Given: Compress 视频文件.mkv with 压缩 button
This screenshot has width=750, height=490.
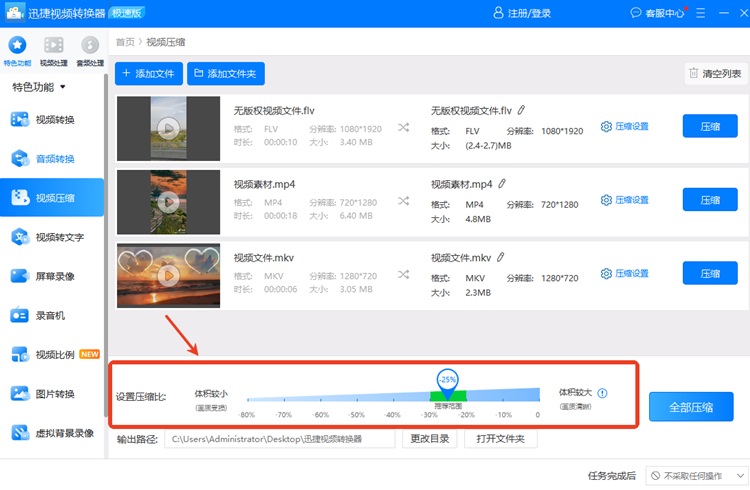Looking at the screenshot, I should coord(710,274).
